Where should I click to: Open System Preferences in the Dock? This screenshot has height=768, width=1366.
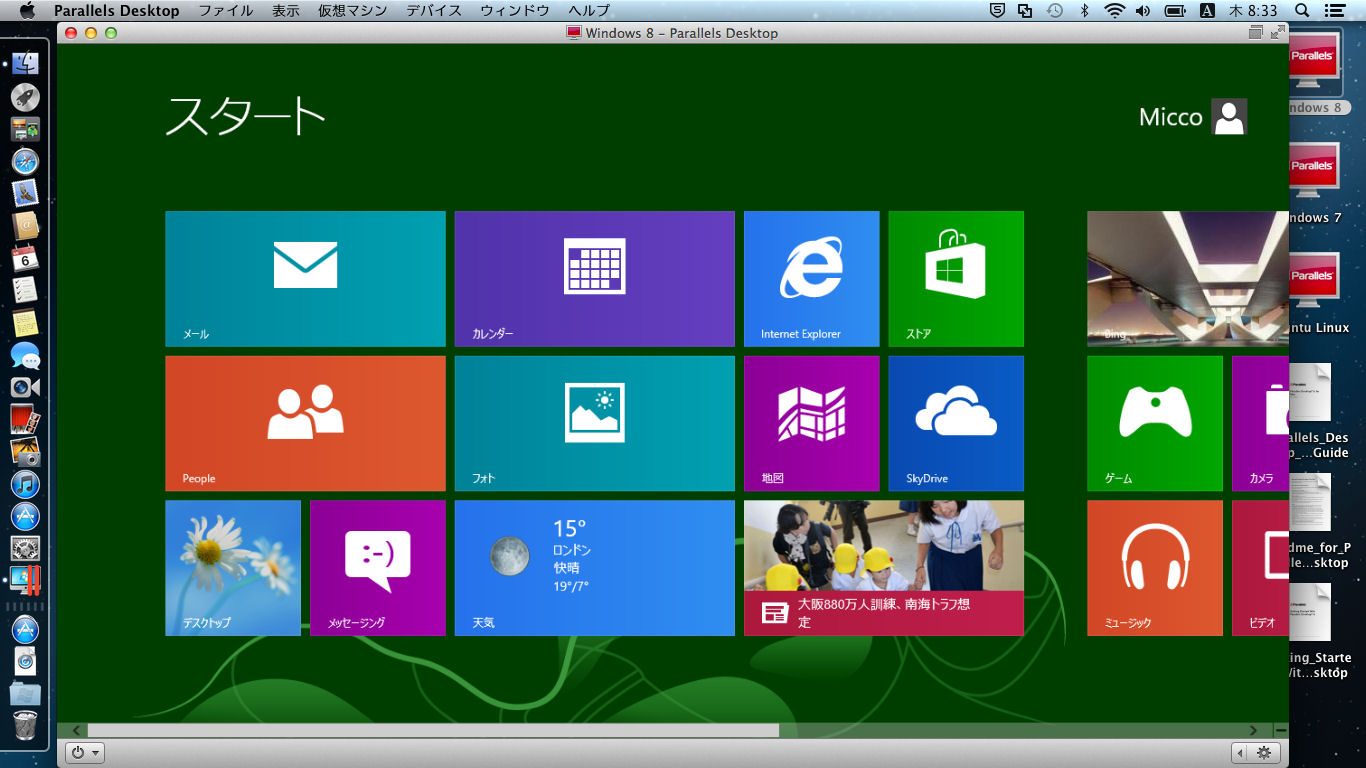click(x=25, y=548)
